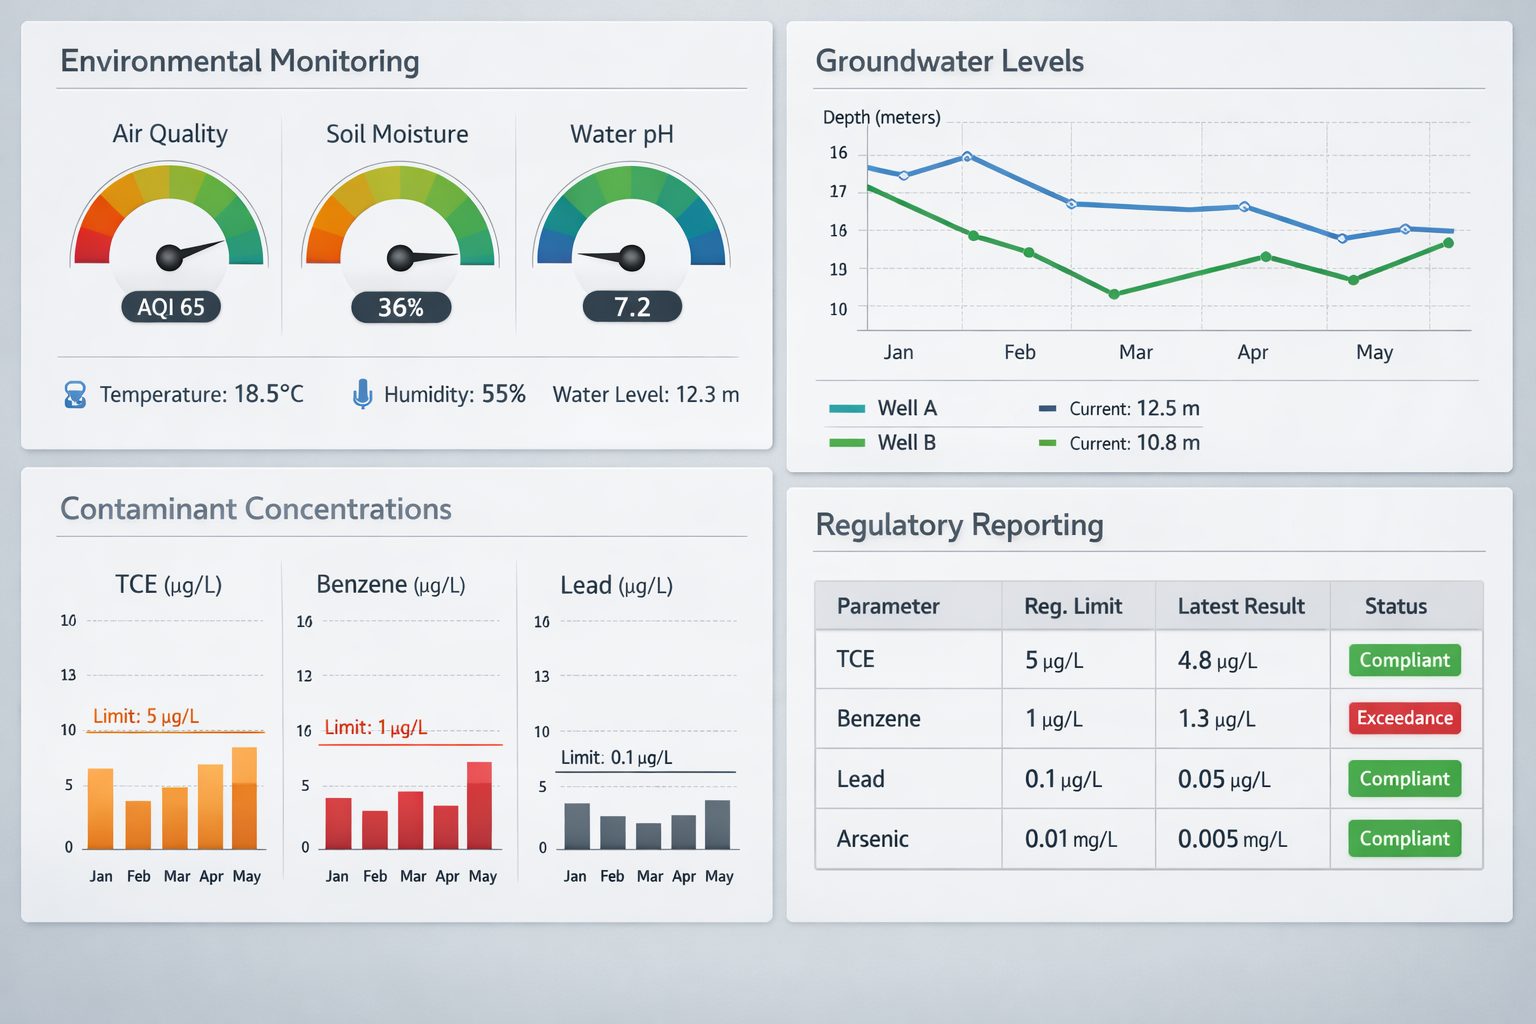Screen dimensions: 1536x1024
Task: Switch to the TCE concentration chart
Action: point(168,585)
